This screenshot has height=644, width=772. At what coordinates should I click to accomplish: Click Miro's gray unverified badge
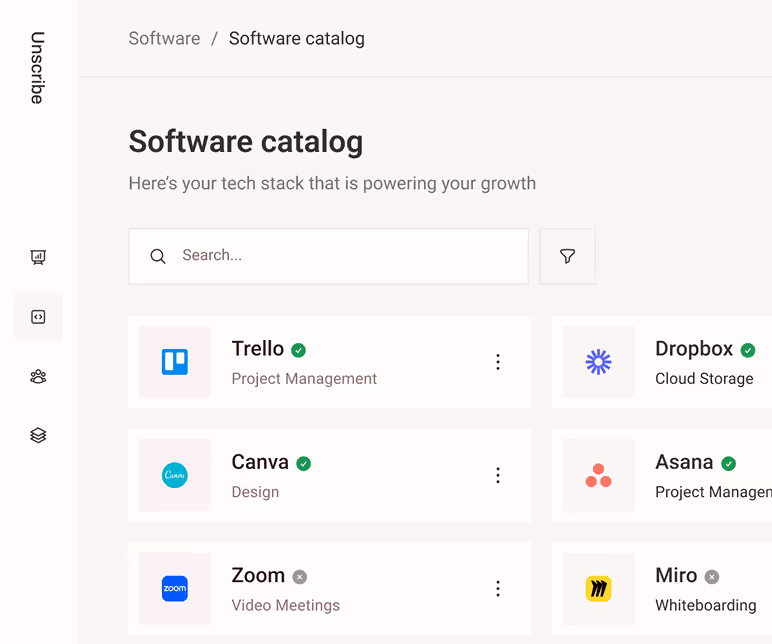coord(711,577)
